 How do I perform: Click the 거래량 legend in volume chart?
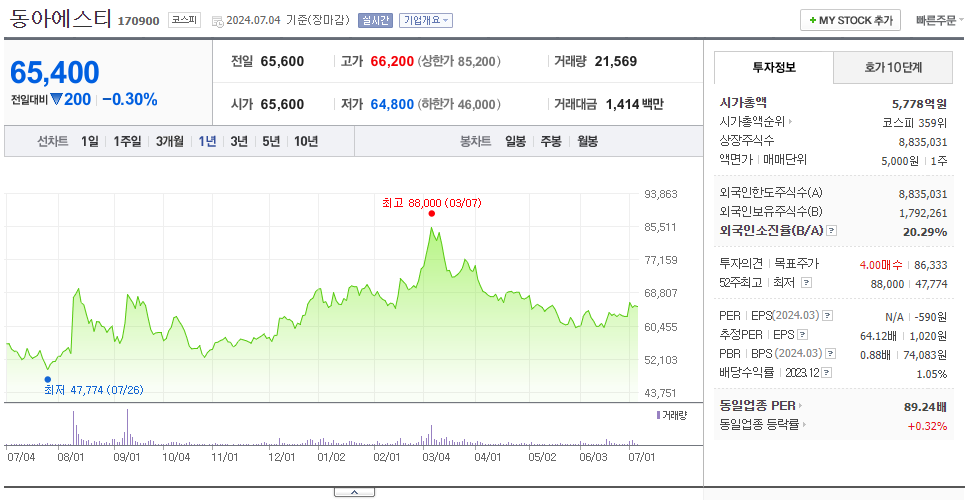671,415
